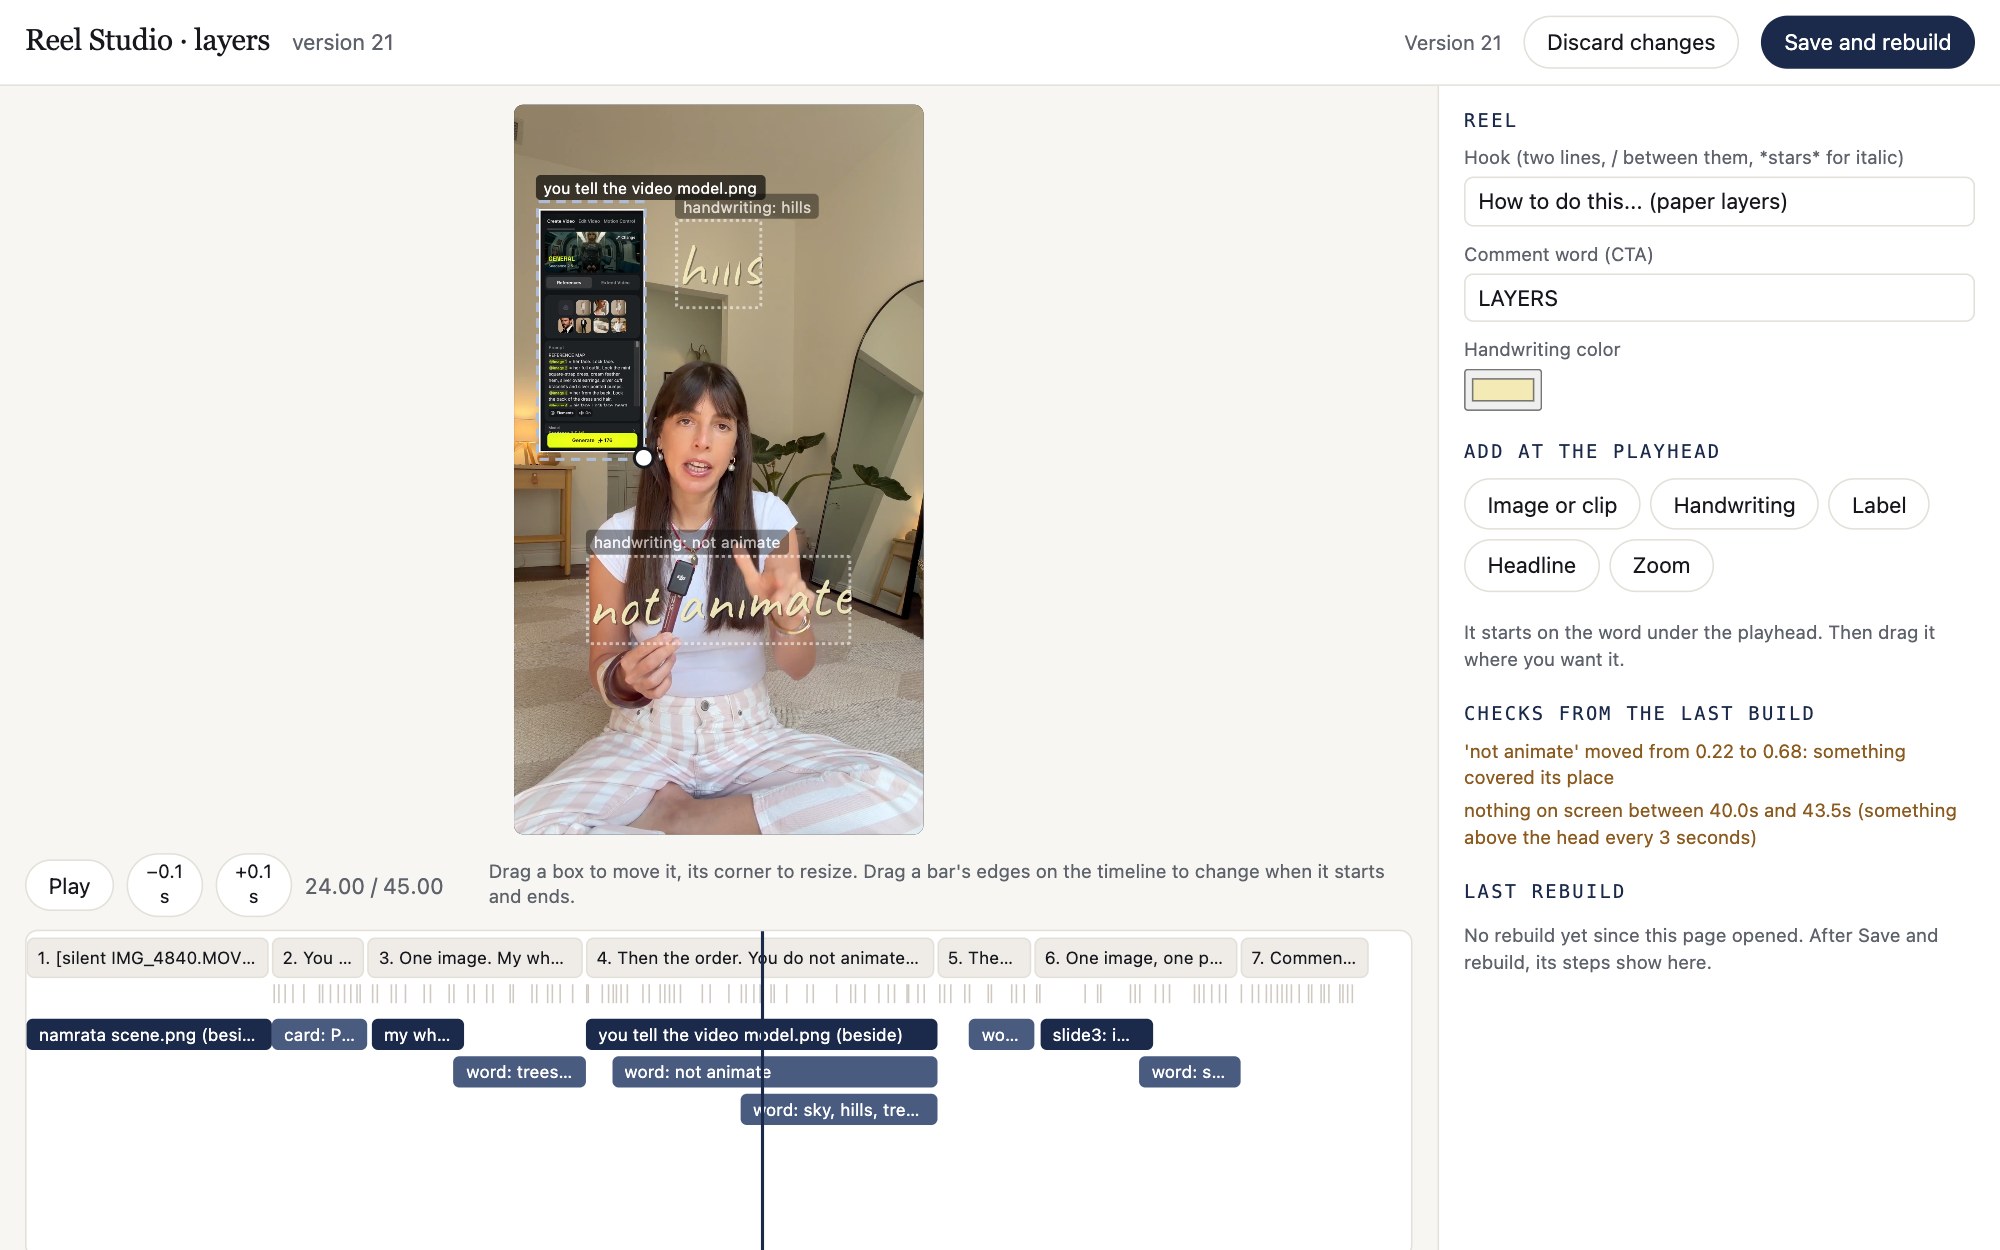Select the namrata scene.png timeline bar
The image size is (2000, 1250).
pos(148,1035)
